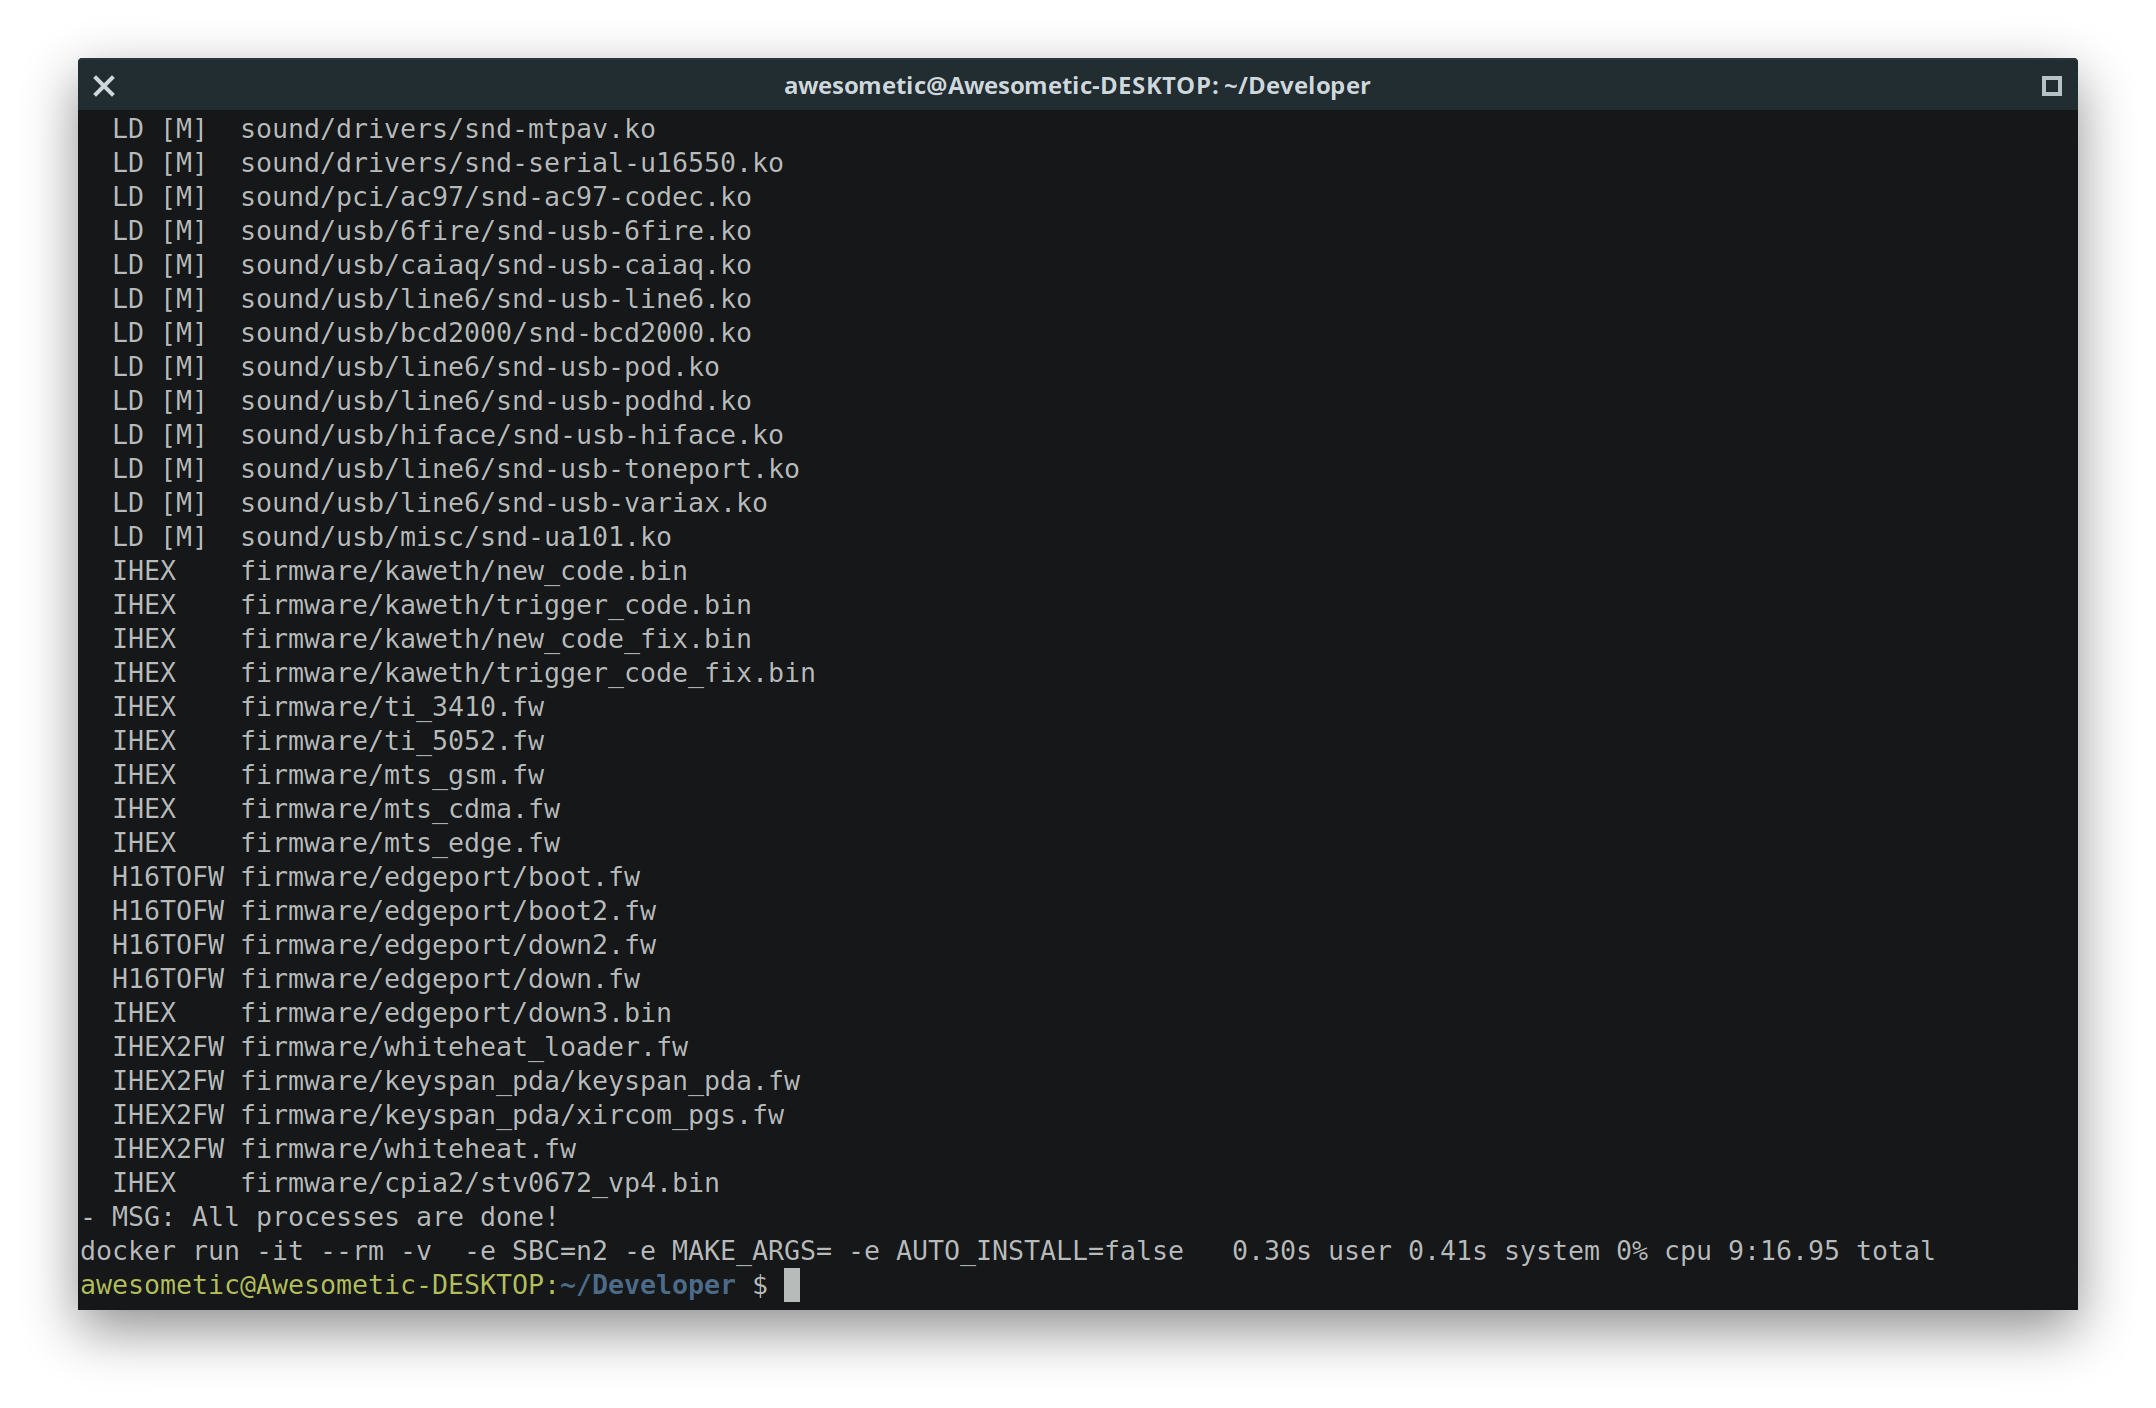Click the firmware/ti_3410.fw line

coord(392,707)
